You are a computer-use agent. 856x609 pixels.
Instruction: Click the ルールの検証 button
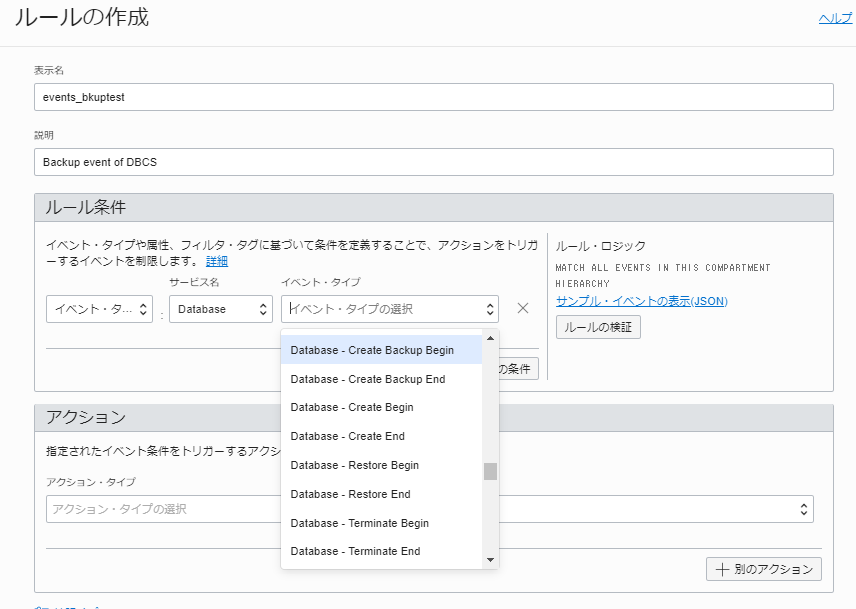[598, 327]
